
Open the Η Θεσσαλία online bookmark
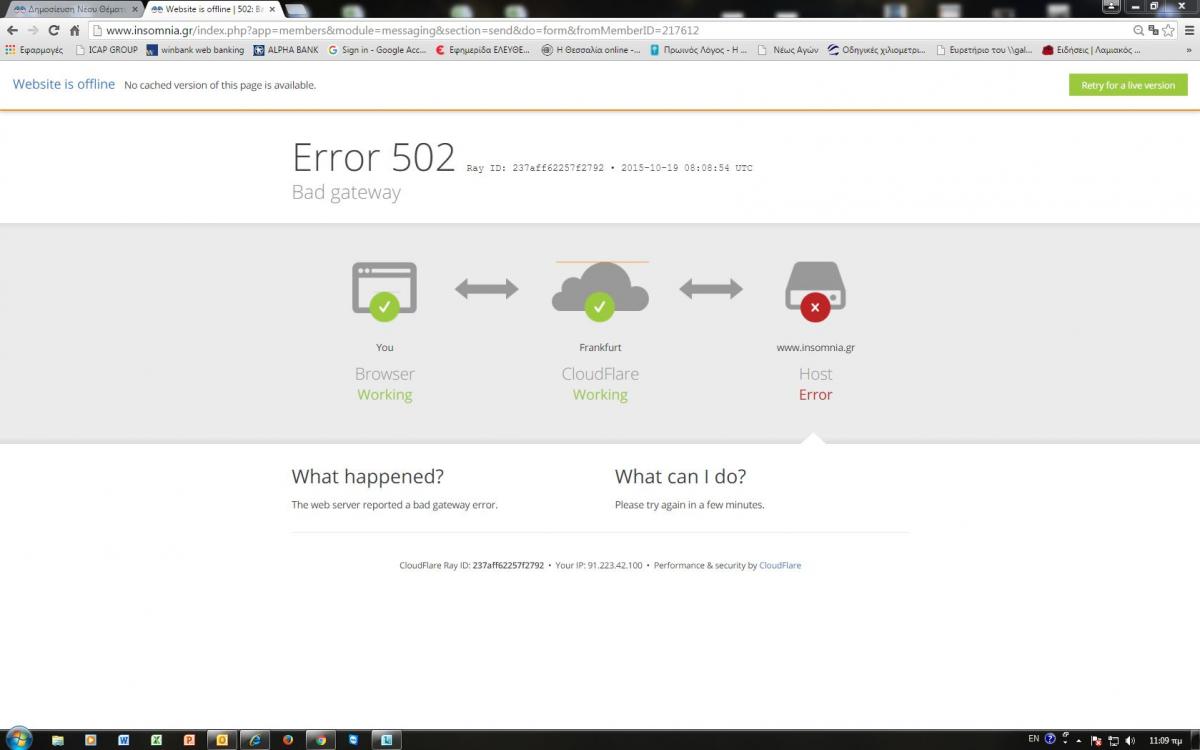(x=591, y=49)
